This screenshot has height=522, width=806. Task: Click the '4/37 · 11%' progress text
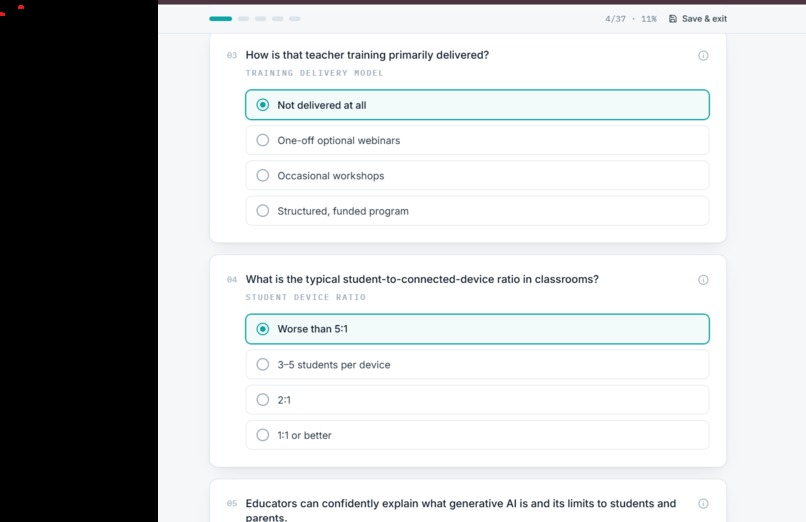[x=631, y=19]
